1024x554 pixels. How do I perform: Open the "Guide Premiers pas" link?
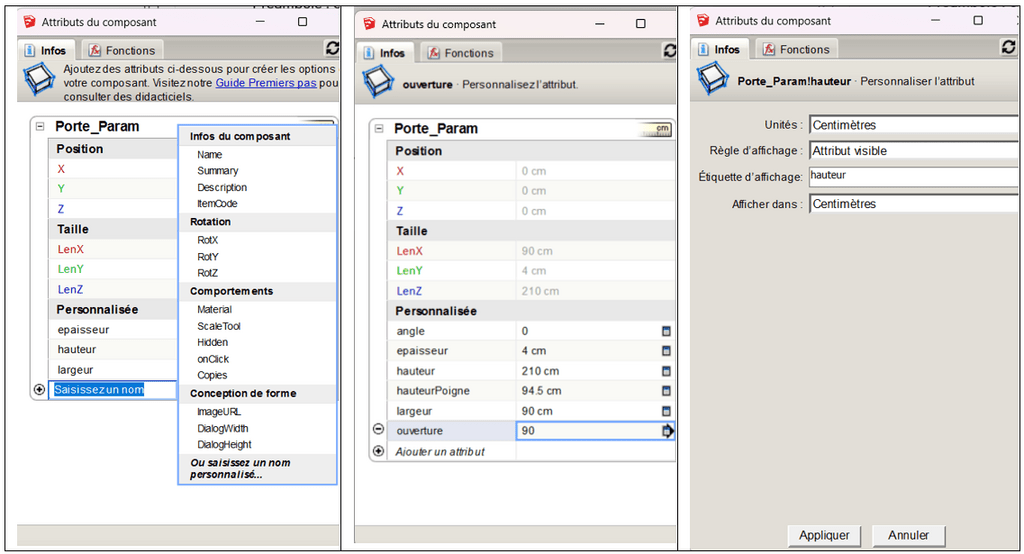[x=266, y=83]
